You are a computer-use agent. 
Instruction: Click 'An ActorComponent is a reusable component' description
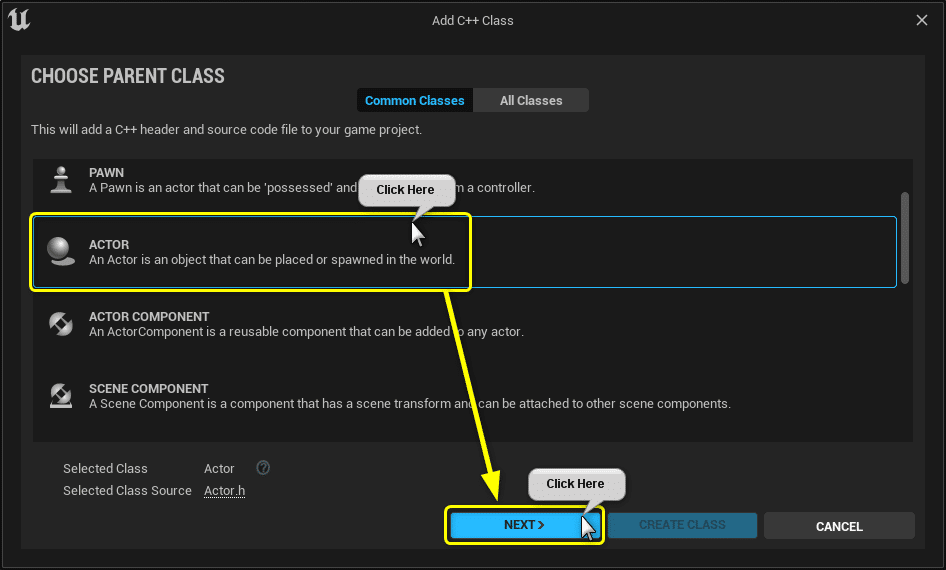[x=306, y=332]
